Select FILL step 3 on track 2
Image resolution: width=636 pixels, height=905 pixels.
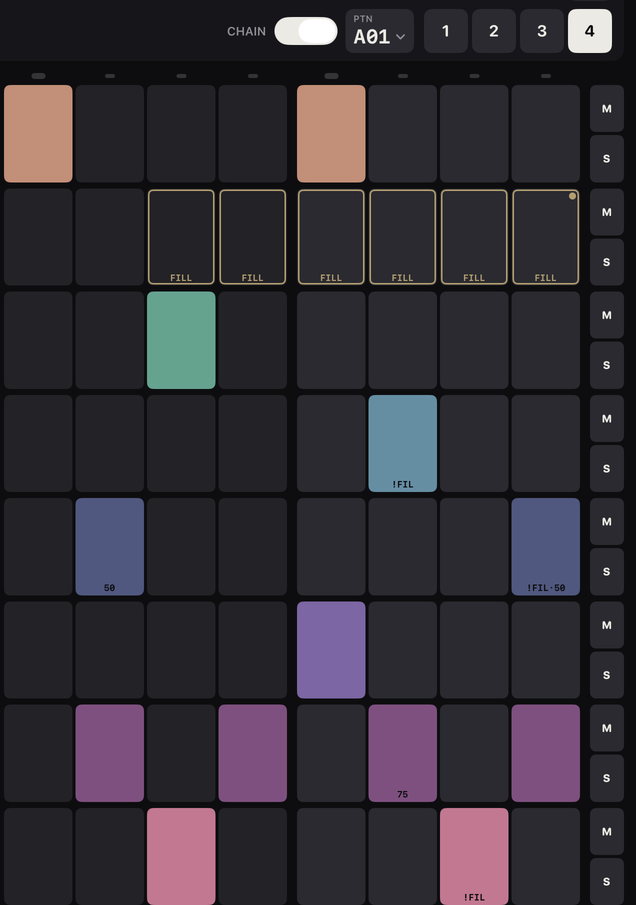181,237
